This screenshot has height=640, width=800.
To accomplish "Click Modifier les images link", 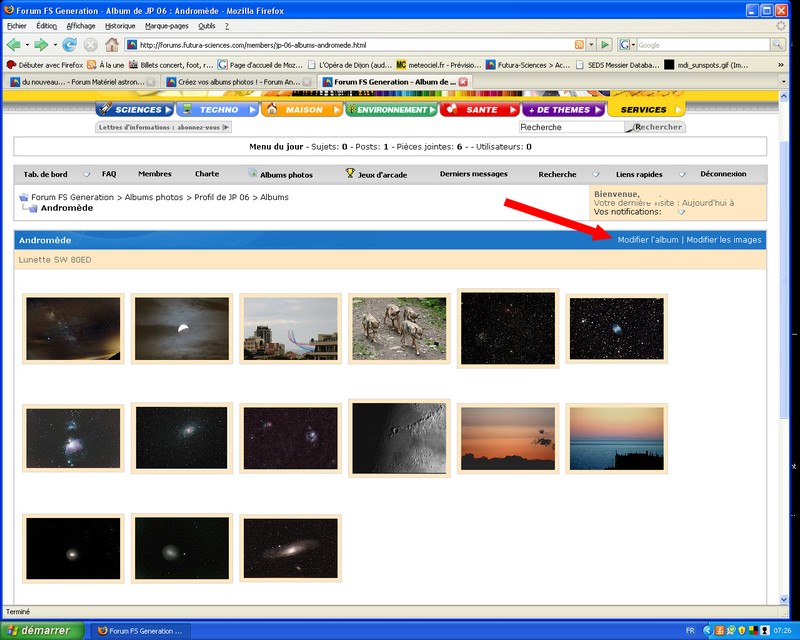I will [723, 240].
